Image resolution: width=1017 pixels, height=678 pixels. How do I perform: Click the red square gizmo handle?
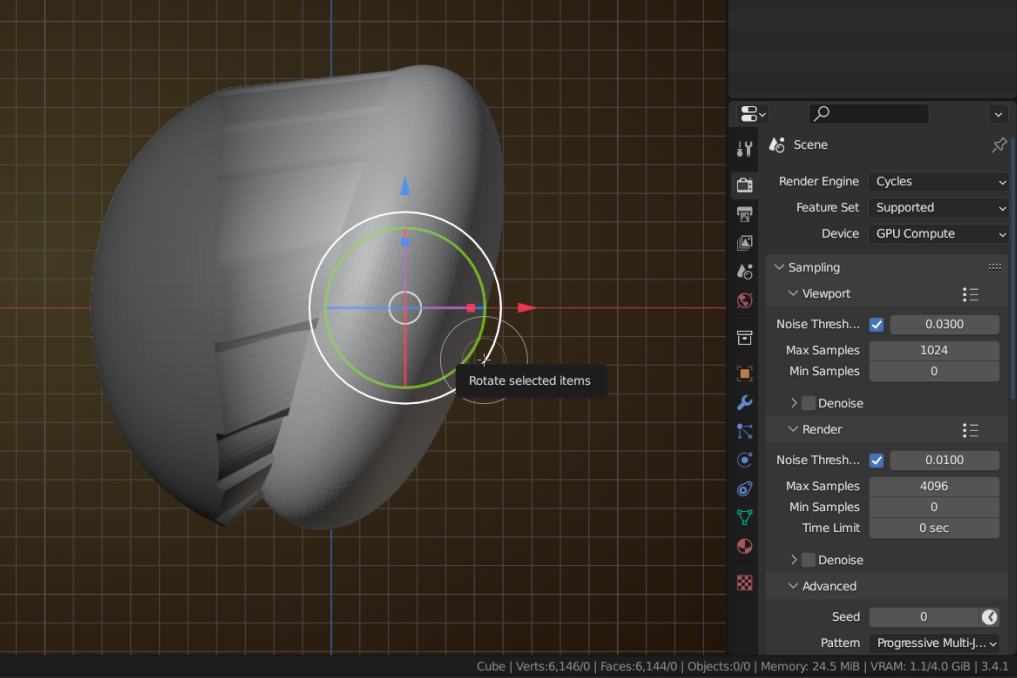pyautogui.click(x=471, y=308)
